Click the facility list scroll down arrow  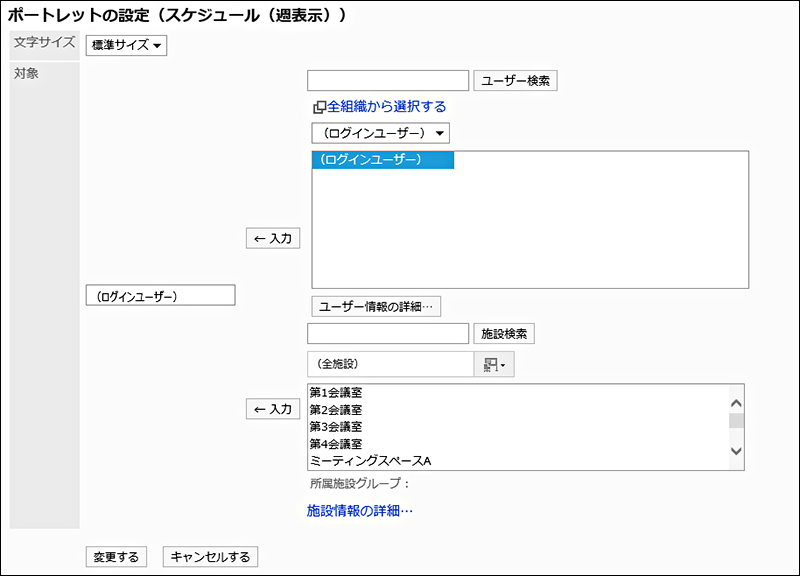[736, 451]
